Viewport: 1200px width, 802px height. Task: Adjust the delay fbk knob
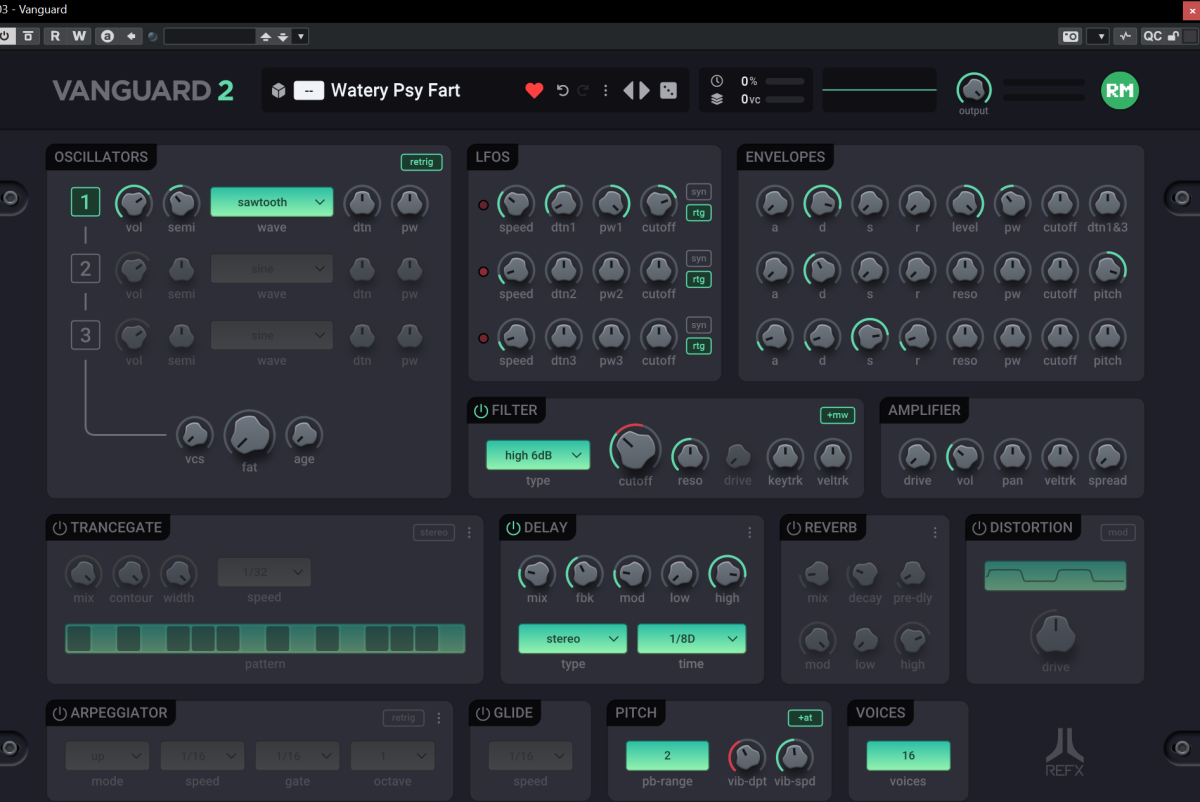coord(584,574)
